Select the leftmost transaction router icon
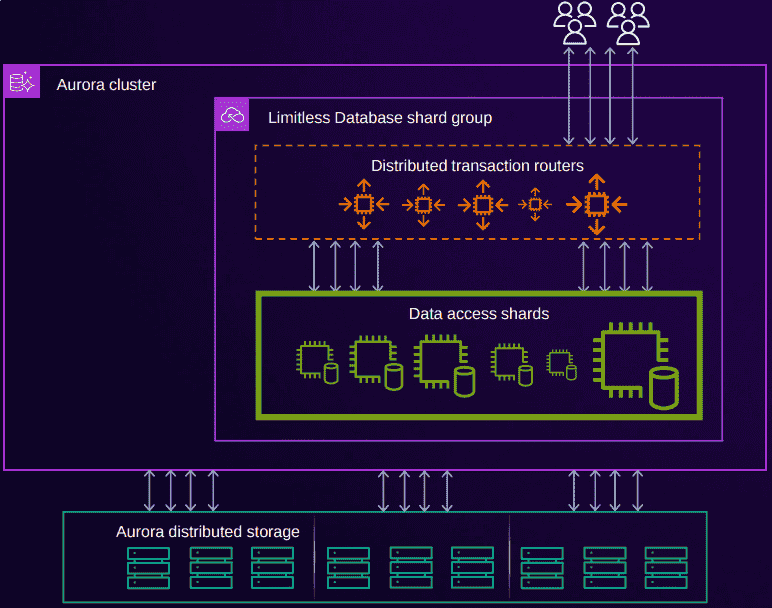 pos(364,204)
